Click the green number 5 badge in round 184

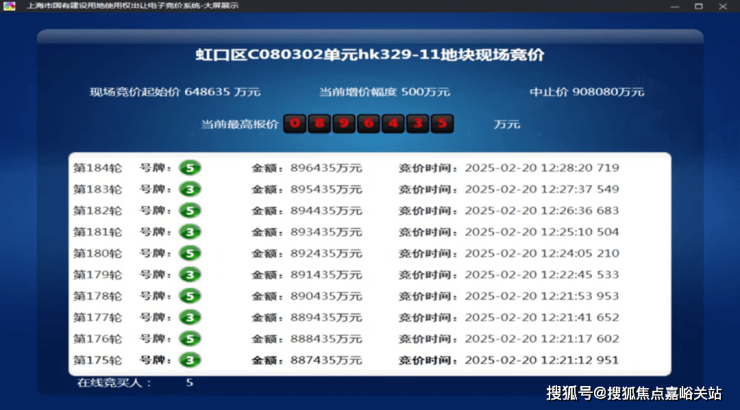point(190,168)
